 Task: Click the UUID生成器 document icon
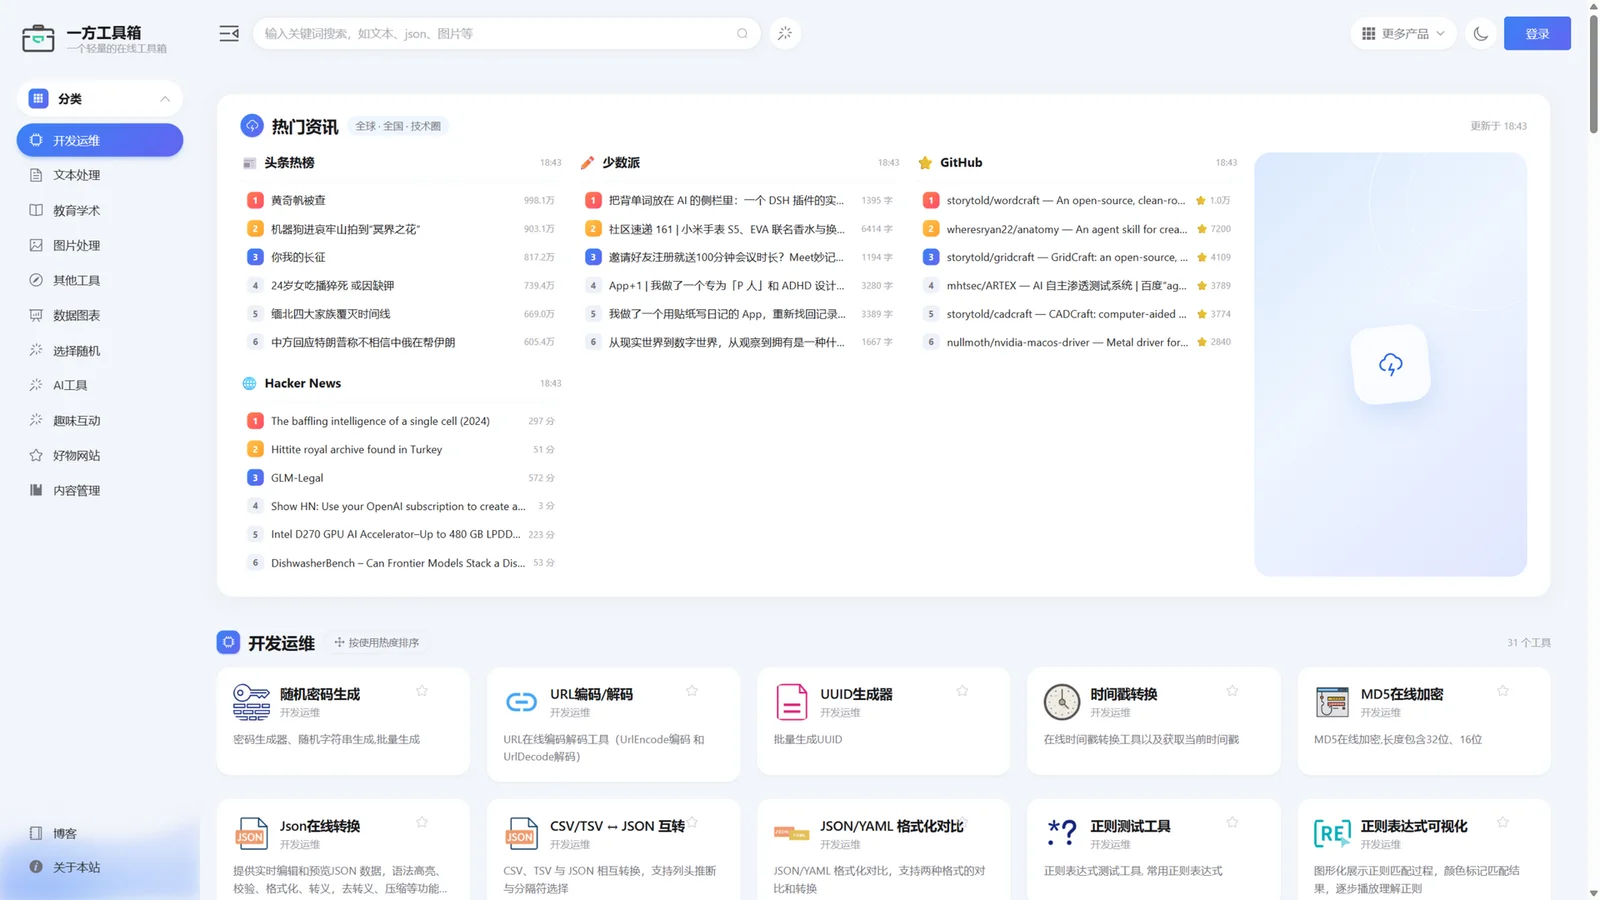coord(791,702)
